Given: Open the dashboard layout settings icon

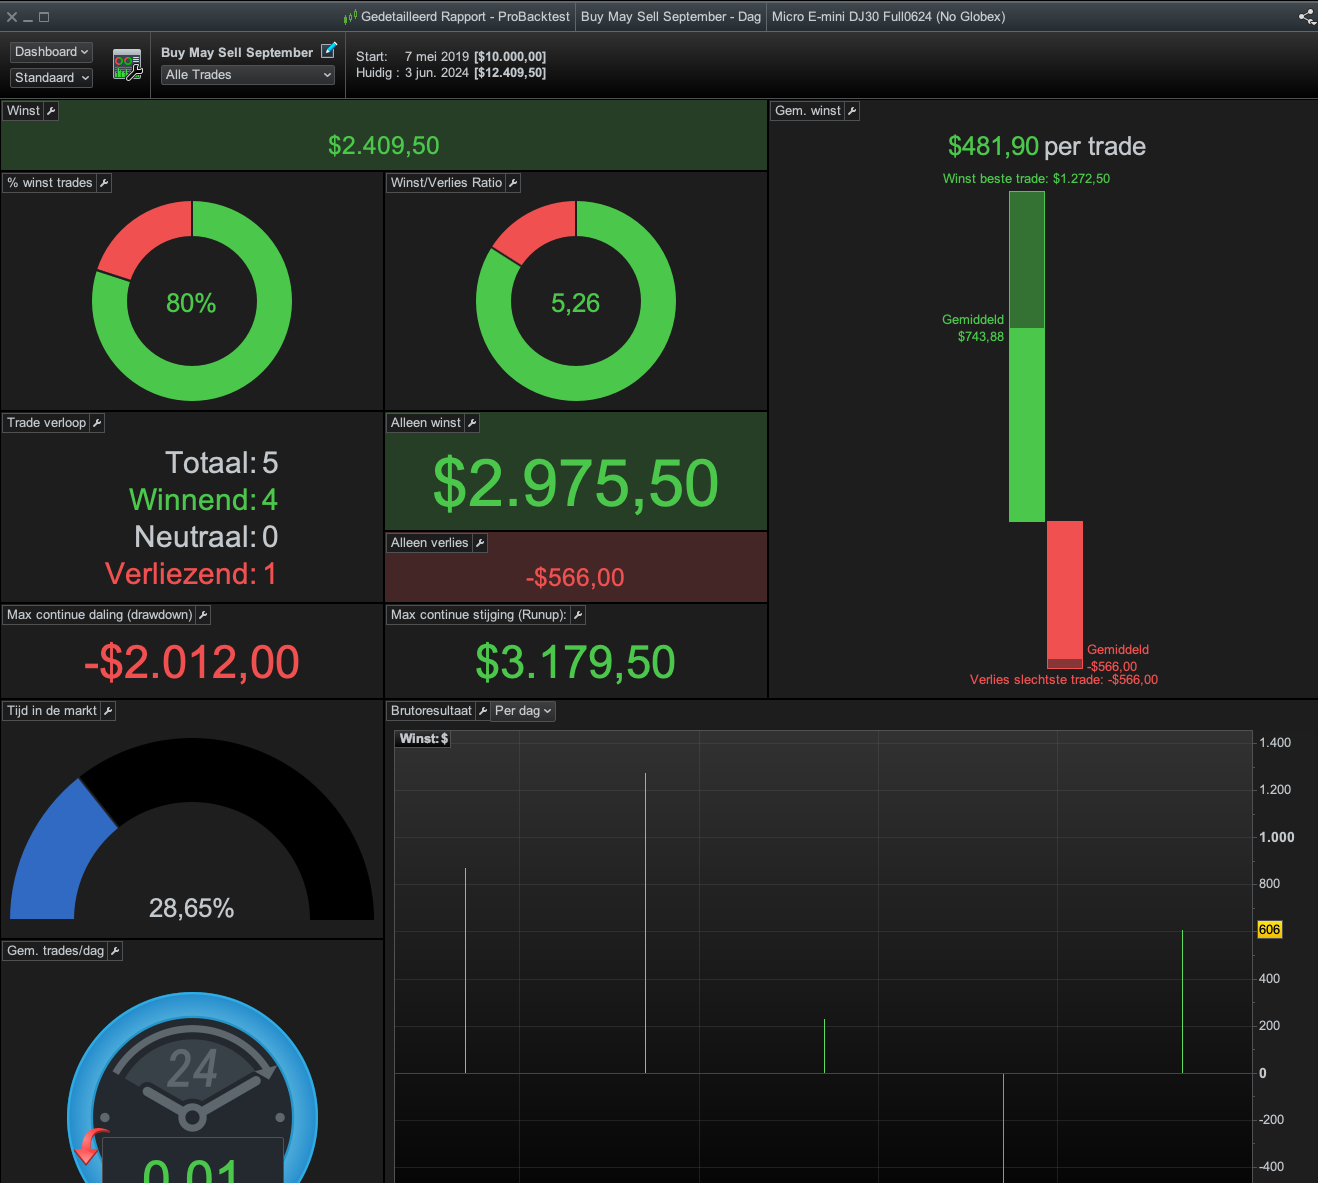Looking at the screenshot, I should [127, 66].
